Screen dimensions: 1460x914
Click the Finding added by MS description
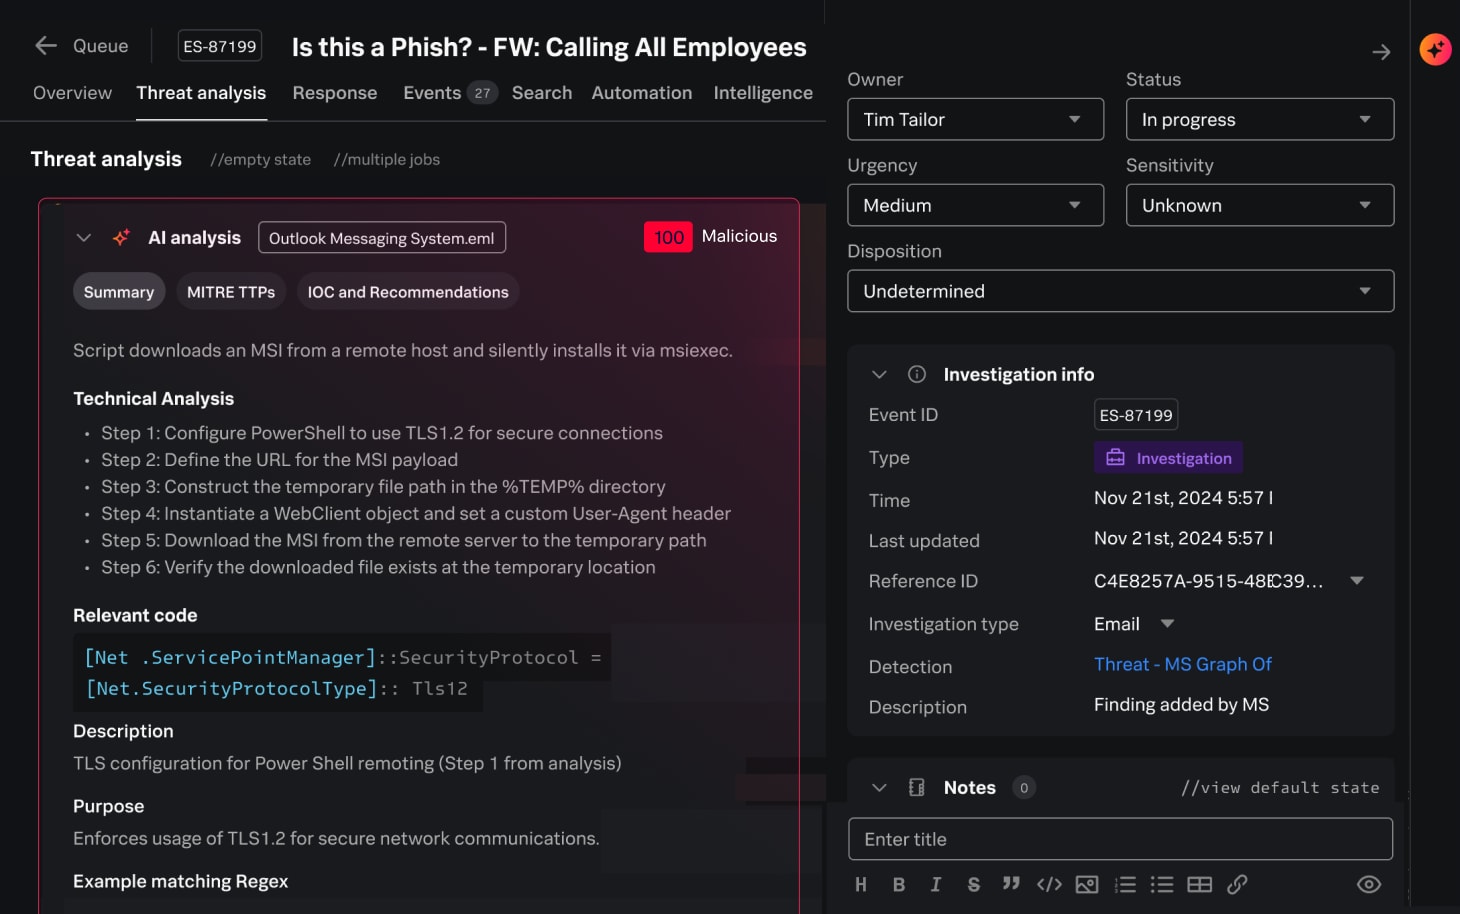coord(1181,704)
